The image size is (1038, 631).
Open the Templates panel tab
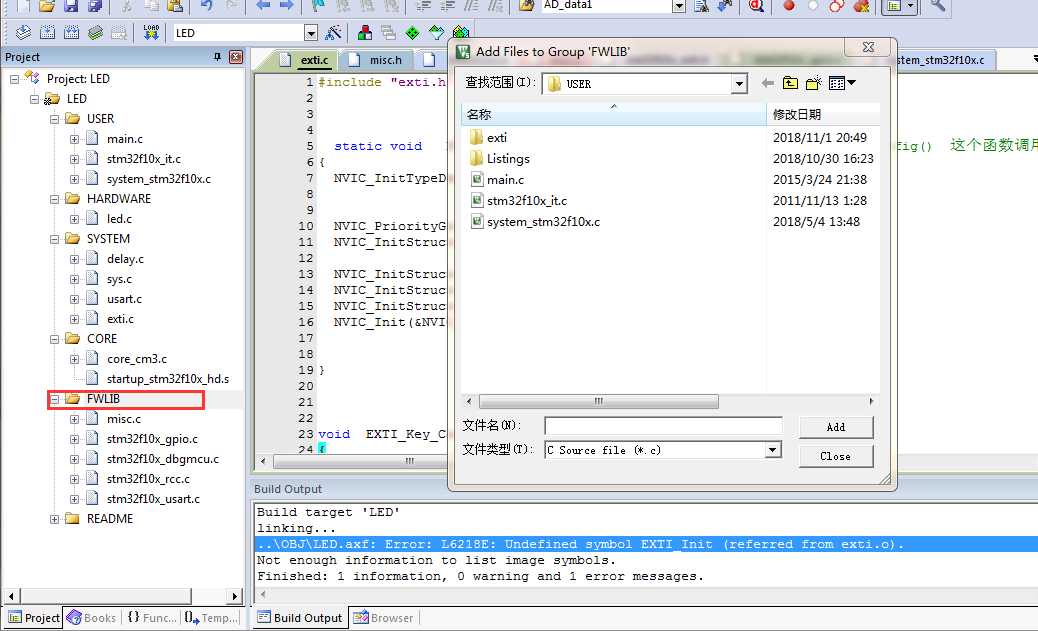coord(212,617)
